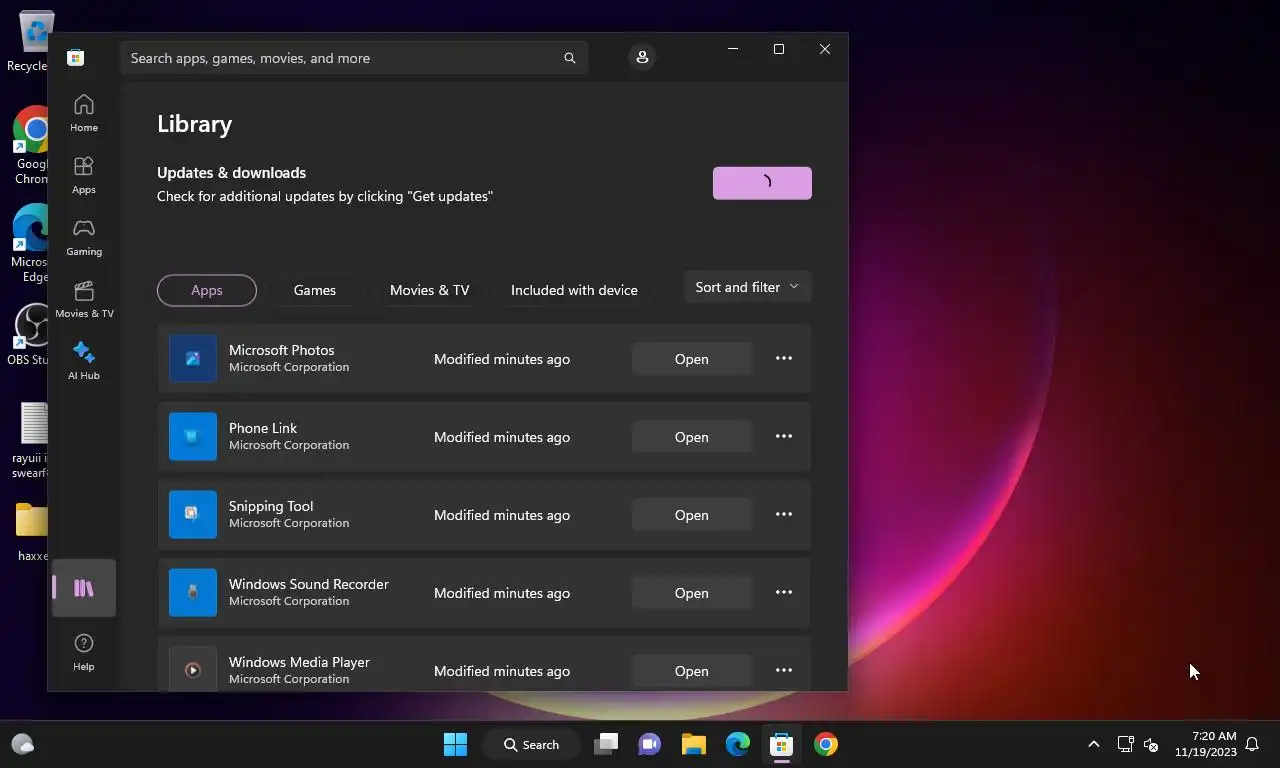The height and width of the screenshot is (768, 1280).
Task: Select Recycle Bin on desktop
Action: [x=30, y=42]
